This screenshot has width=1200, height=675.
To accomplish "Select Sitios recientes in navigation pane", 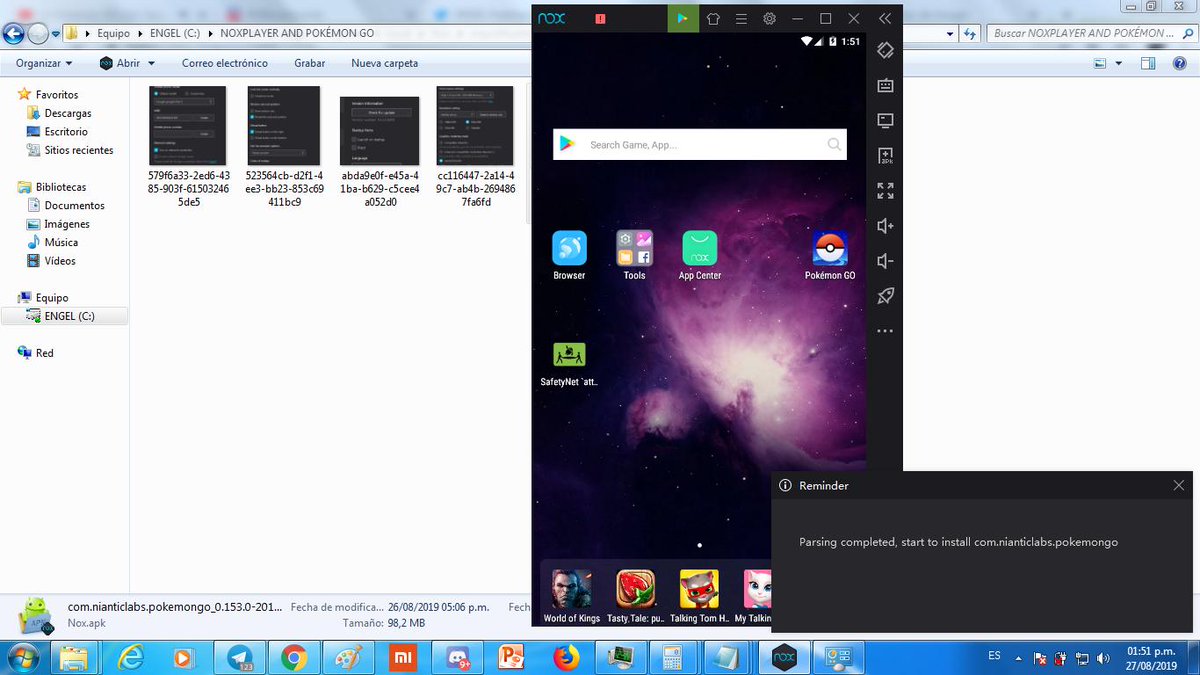I will pos(79,150).
